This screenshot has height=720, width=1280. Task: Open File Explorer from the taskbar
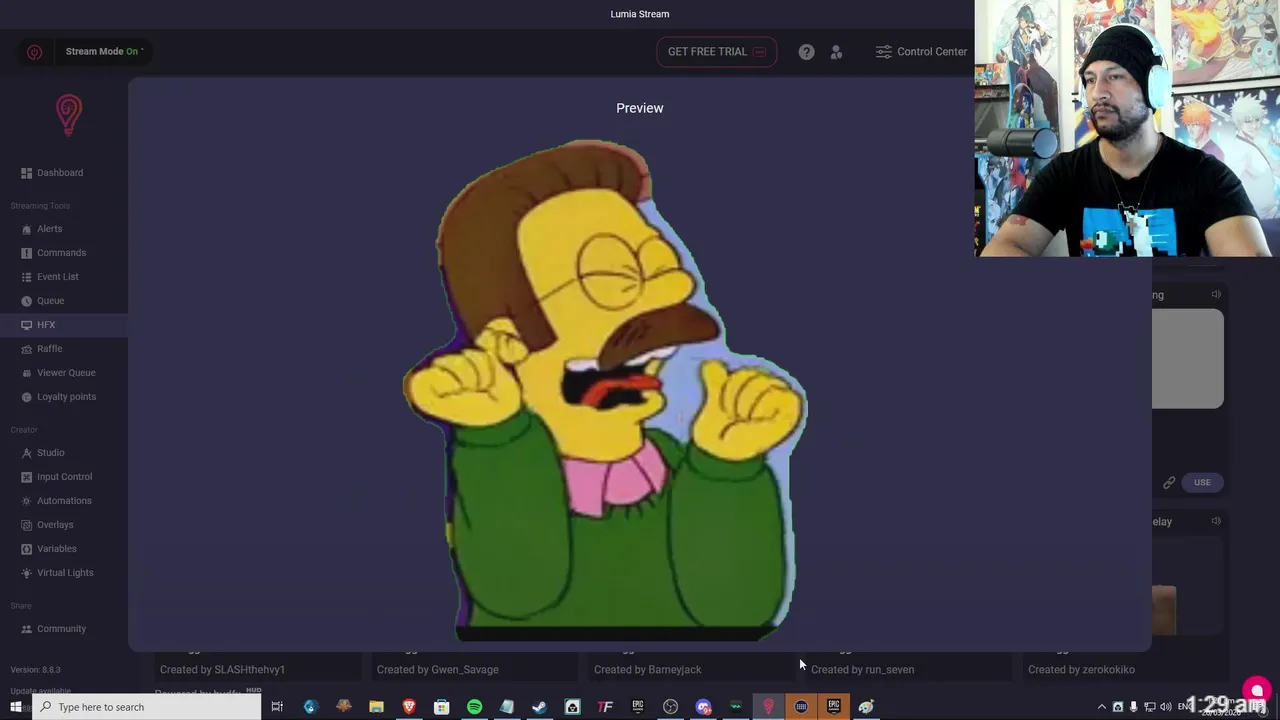click(376, 707)
